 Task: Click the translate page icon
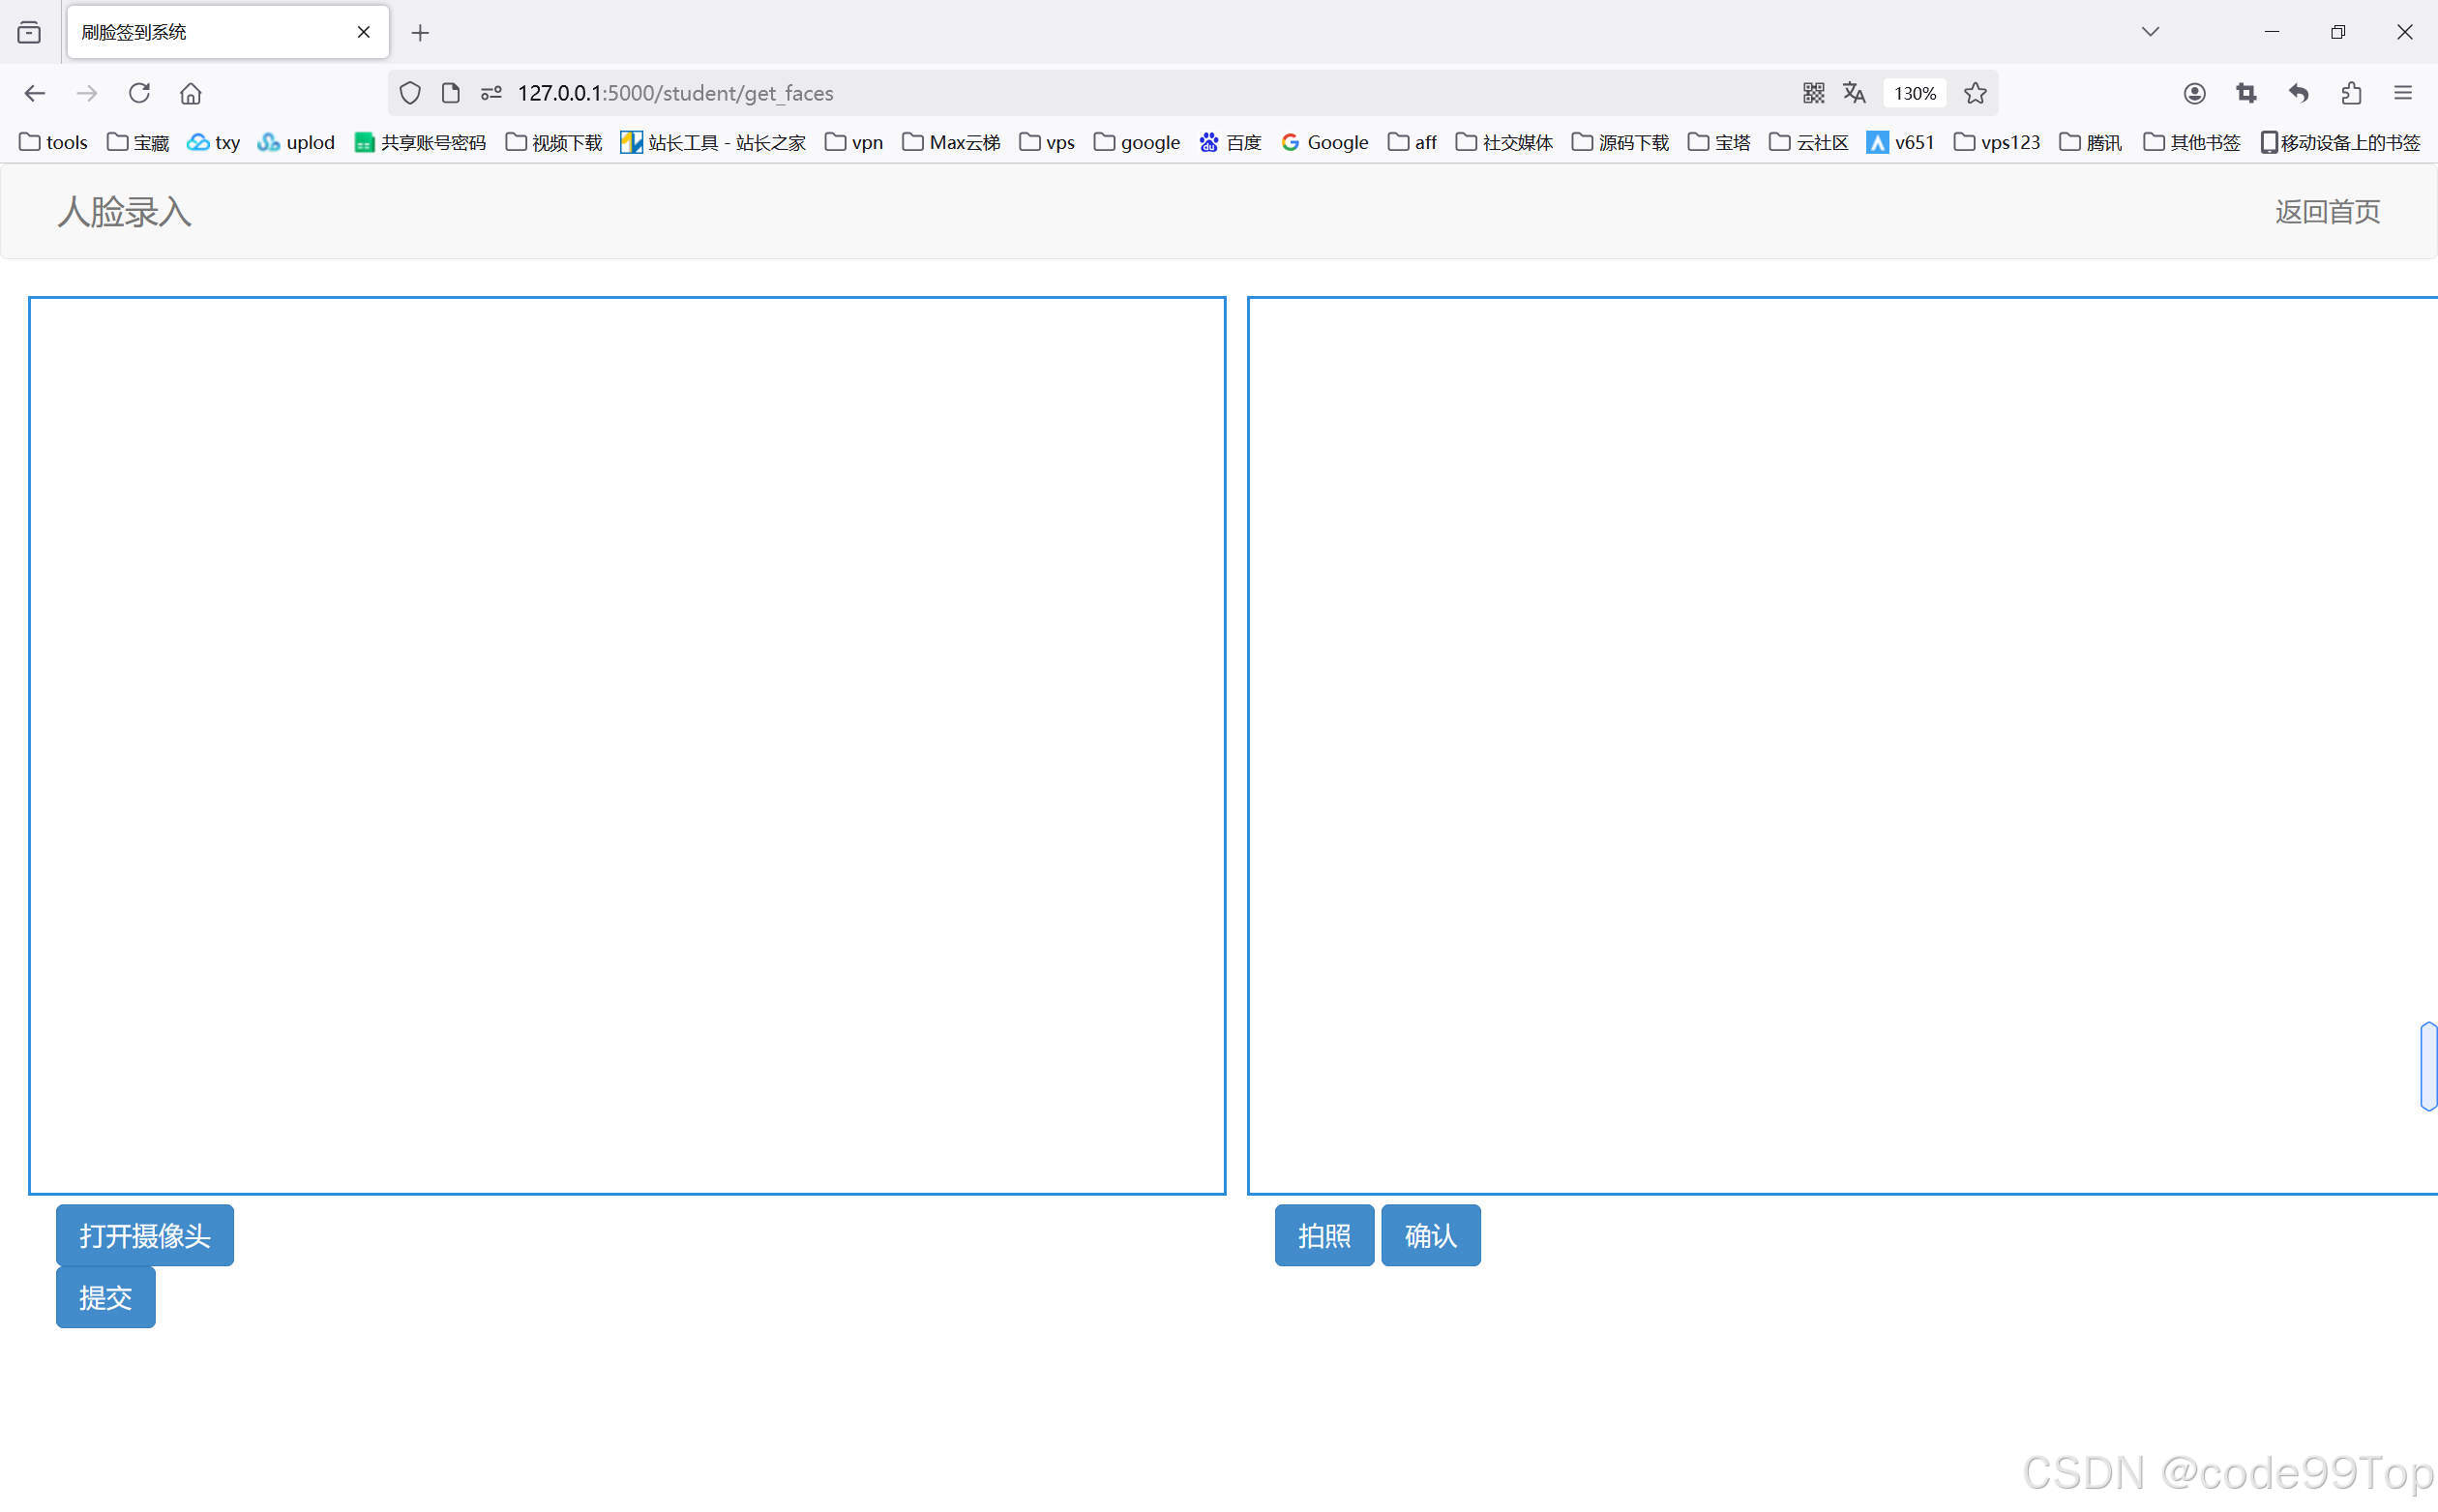[1854, 93]
